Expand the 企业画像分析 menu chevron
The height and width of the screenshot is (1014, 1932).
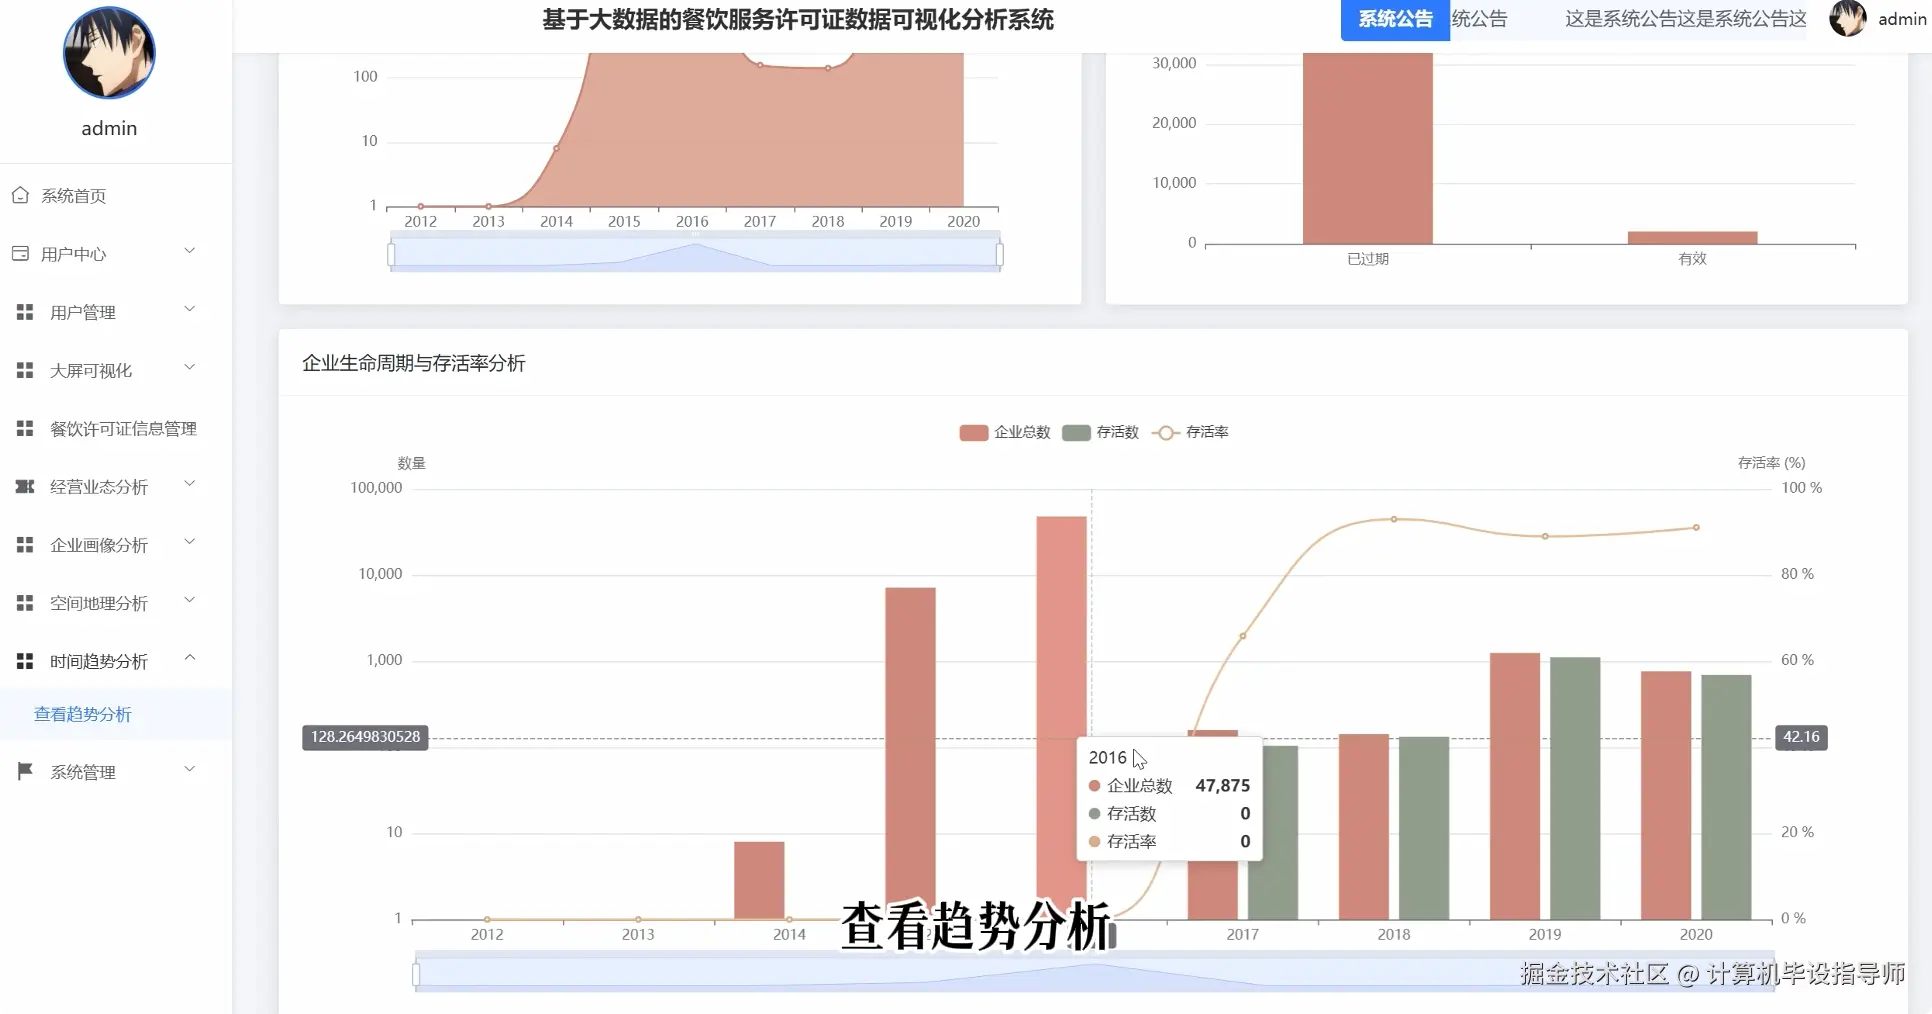189,542
